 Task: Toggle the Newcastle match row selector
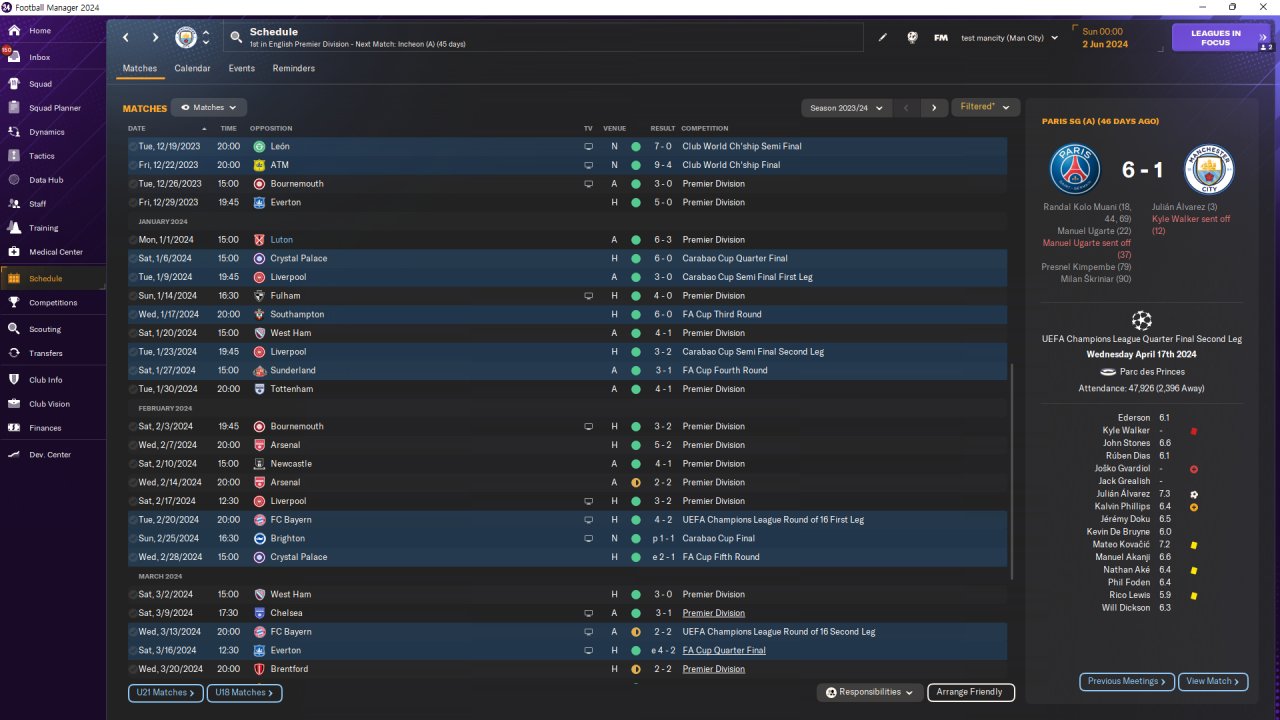tap(133, 464)
